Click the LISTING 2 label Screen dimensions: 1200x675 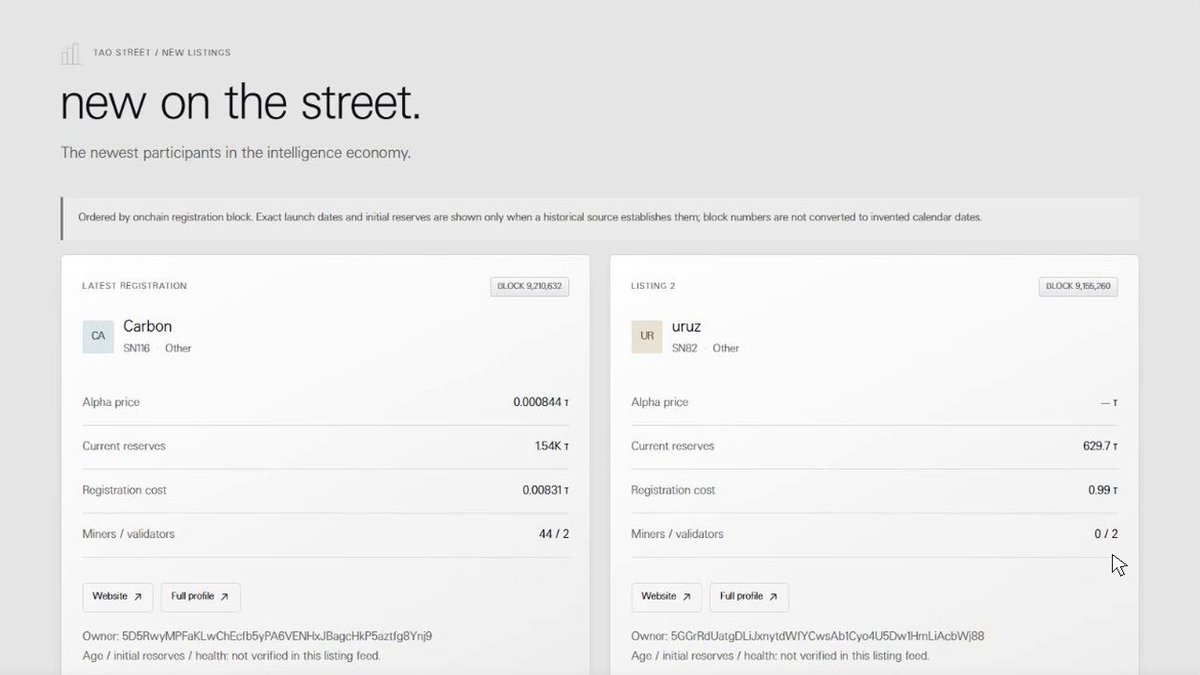click(653, 286)
